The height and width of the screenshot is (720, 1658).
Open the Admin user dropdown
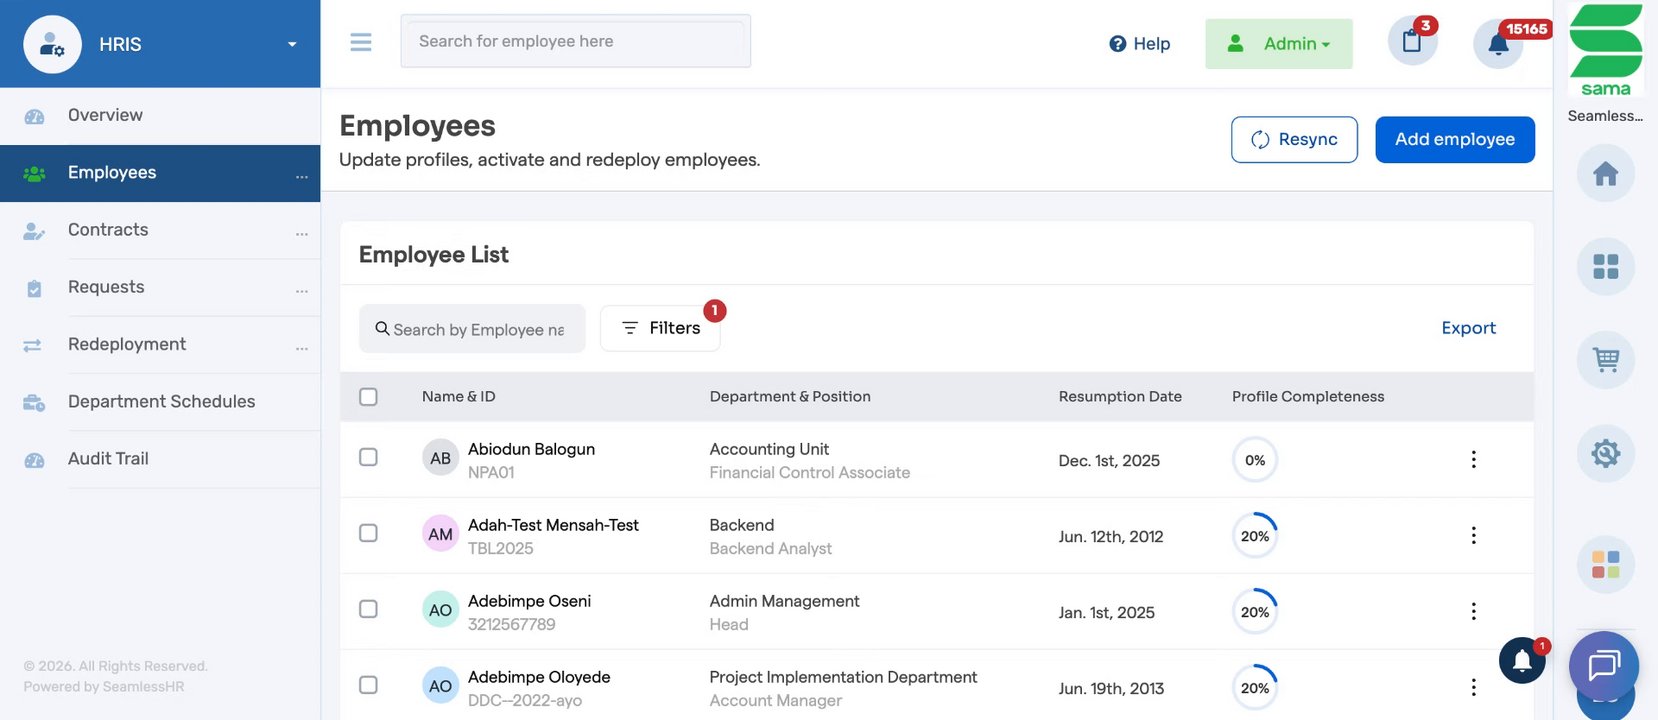pyautogui.click(x=1278, y=44)
